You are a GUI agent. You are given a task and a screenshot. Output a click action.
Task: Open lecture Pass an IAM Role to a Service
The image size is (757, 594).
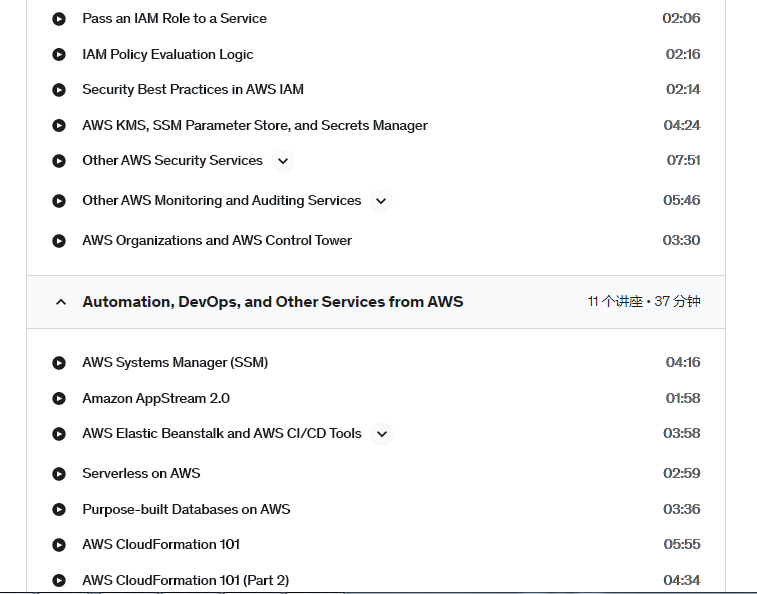[174, 18]
